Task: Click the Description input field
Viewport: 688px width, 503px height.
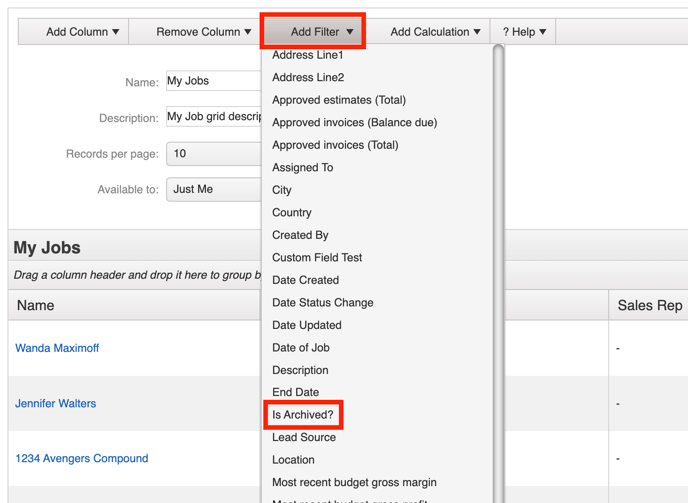Action: coord(214,116)
